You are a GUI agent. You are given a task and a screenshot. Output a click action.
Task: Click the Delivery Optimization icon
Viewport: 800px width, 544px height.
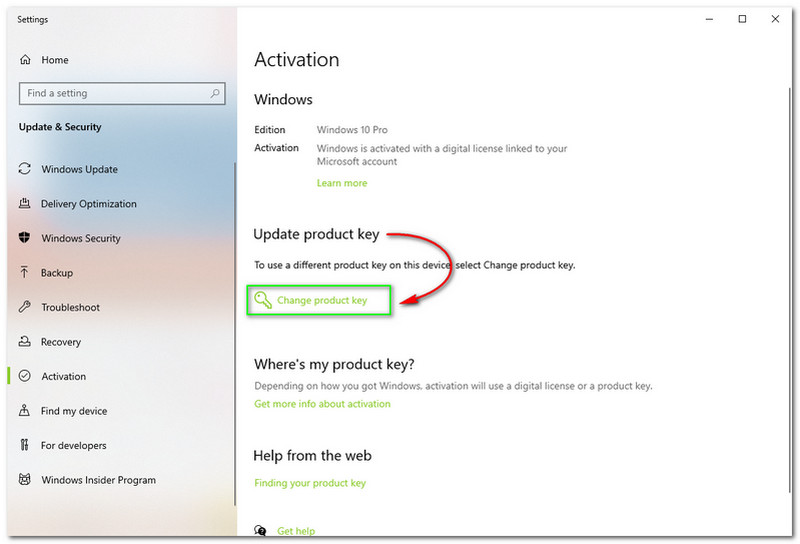[x=25, y=204]
